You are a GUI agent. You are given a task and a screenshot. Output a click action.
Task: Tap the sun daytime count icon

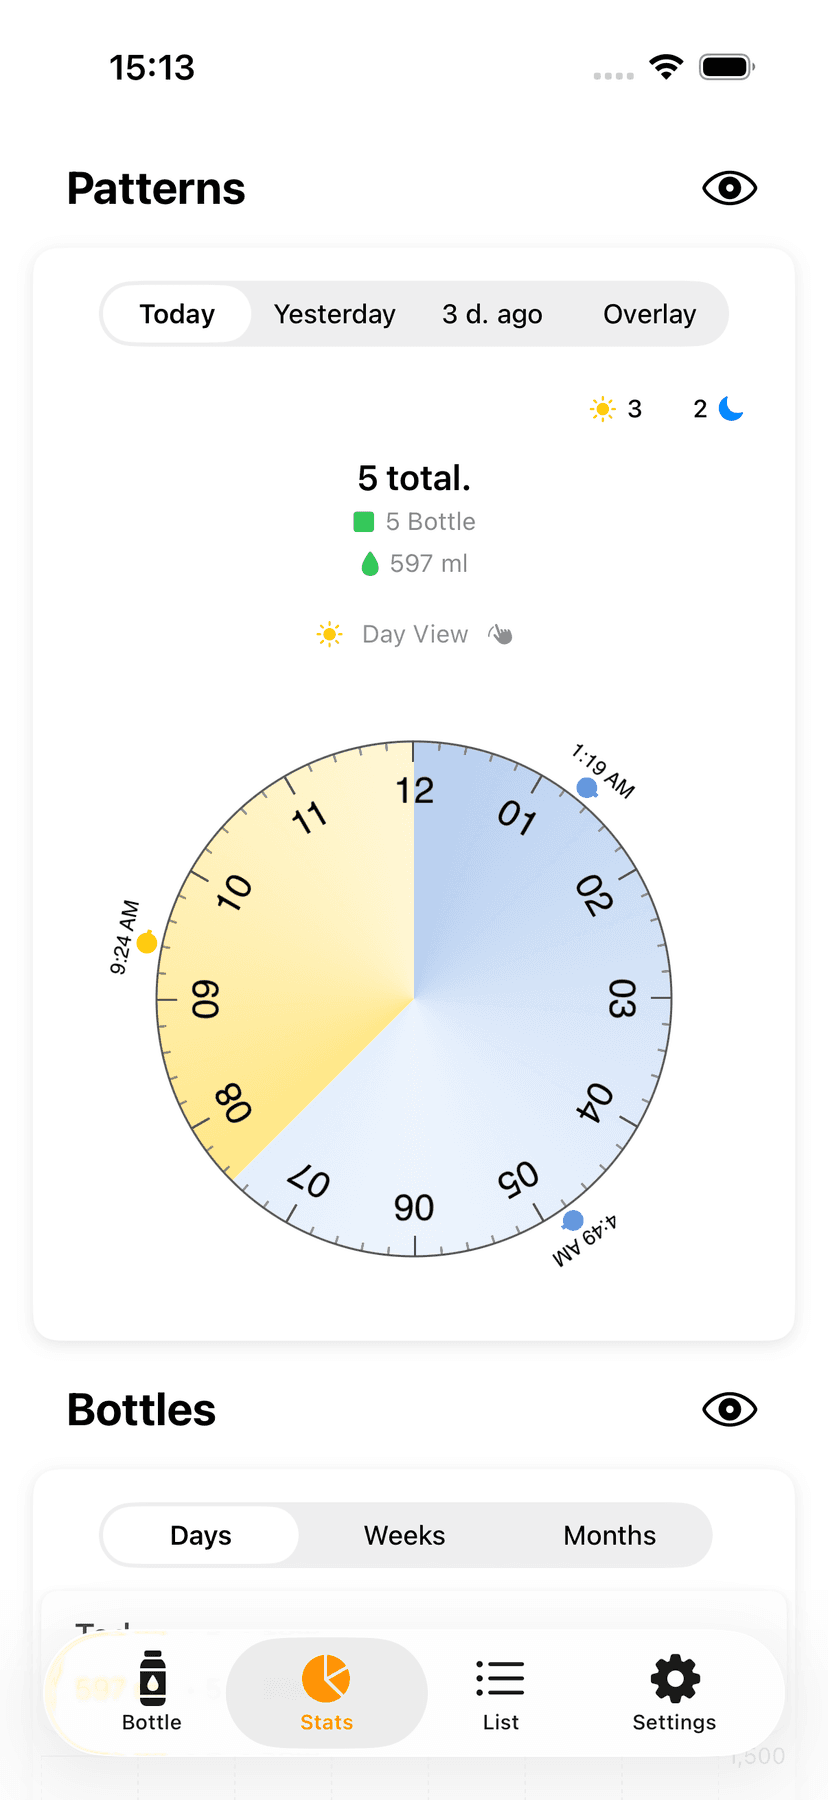[x=602, y=408]
